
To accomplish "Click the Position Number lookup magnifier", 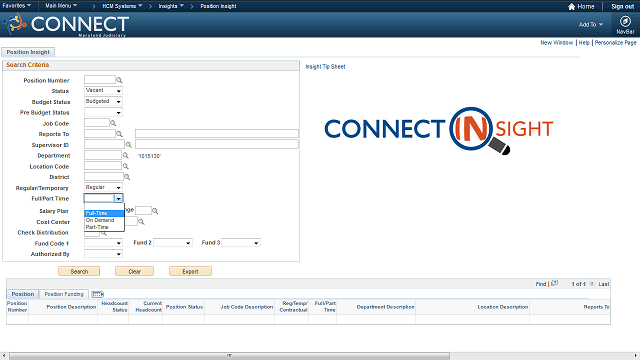I will (x=119, y=80).
